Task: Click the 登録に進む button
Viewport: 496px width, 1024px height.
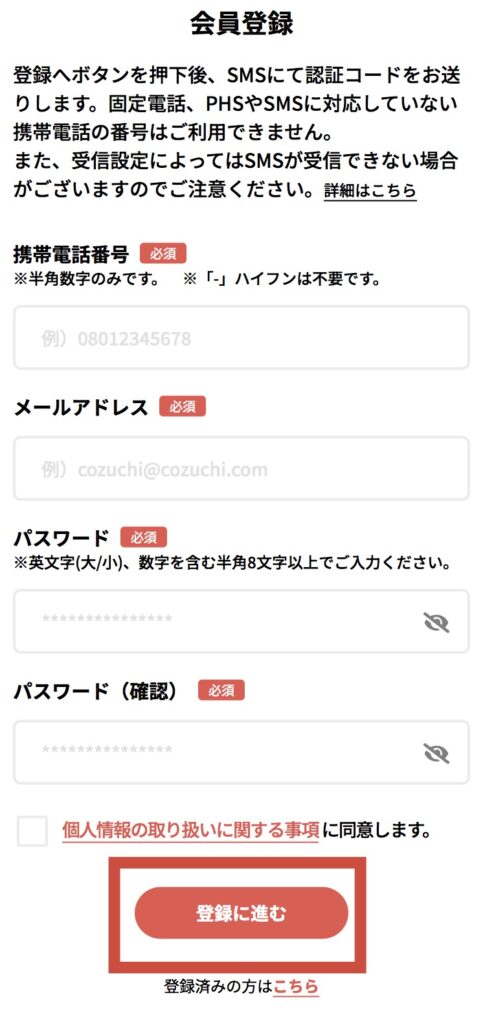Action: tap(241, 913)
